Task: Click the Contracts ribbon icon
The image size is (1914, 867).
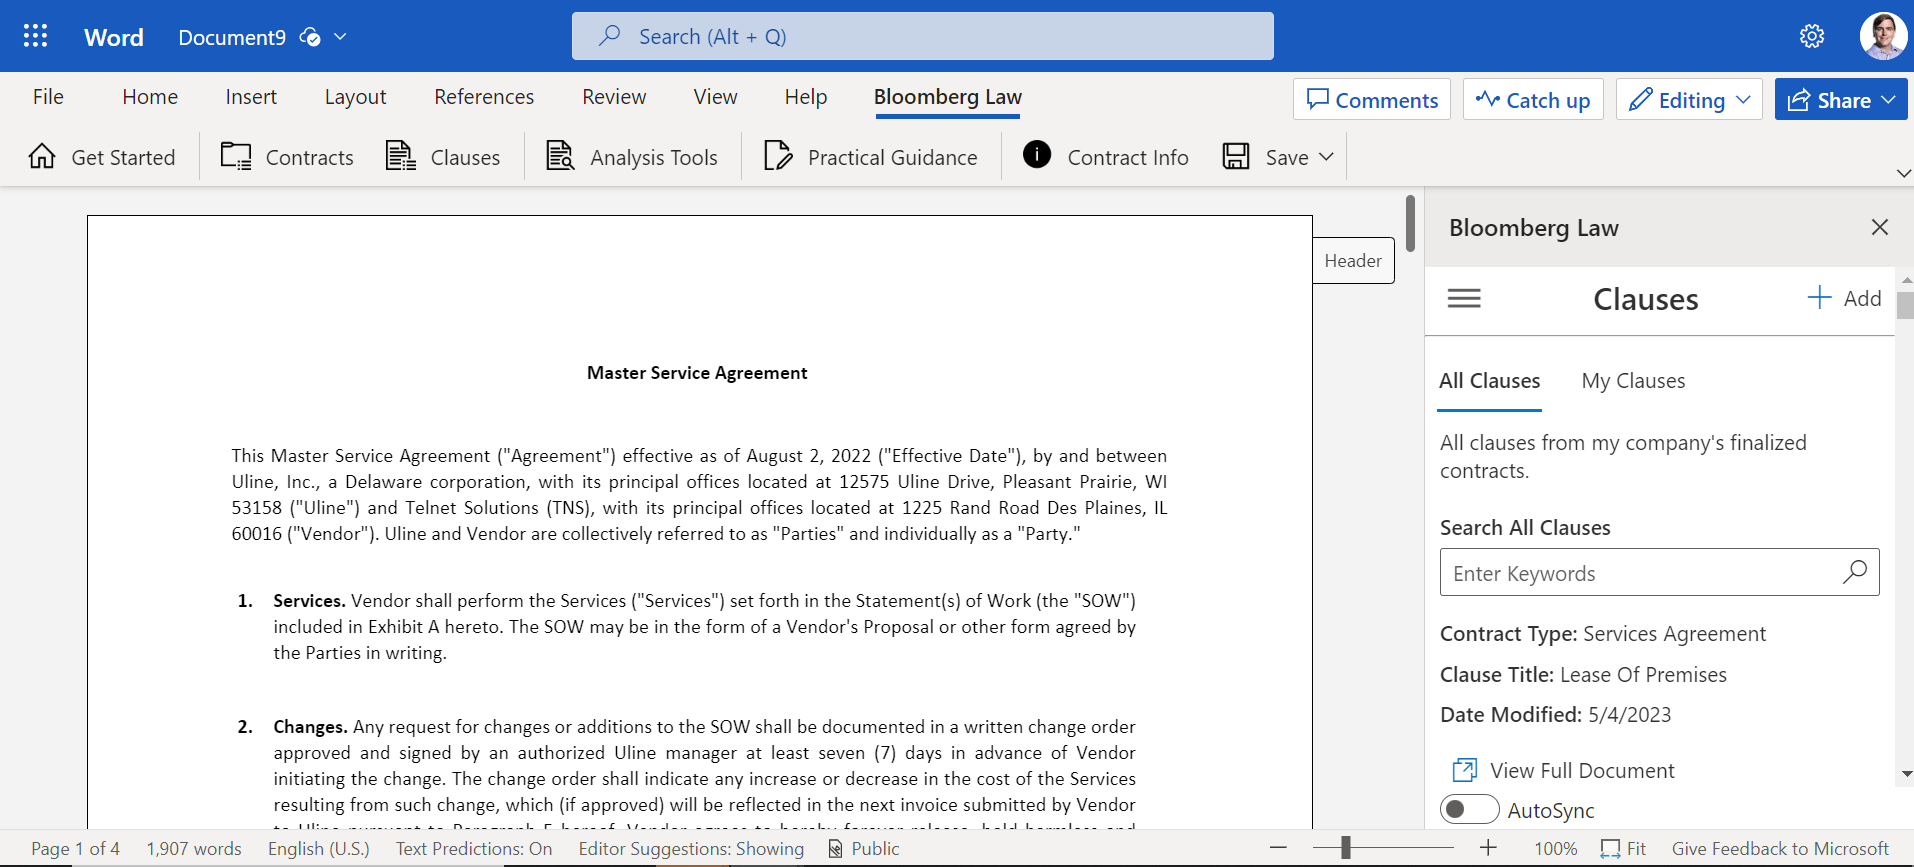Action: [x=236, y=156]
